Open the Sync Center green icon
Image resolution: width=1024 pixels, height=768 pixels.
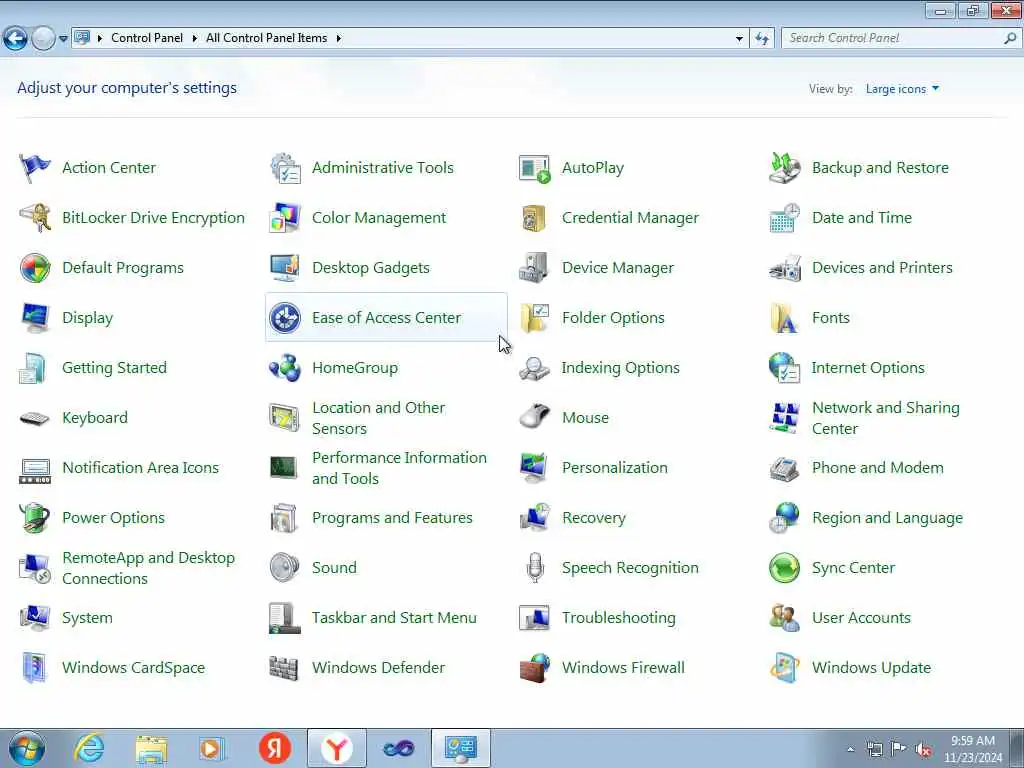click(784, 568)
